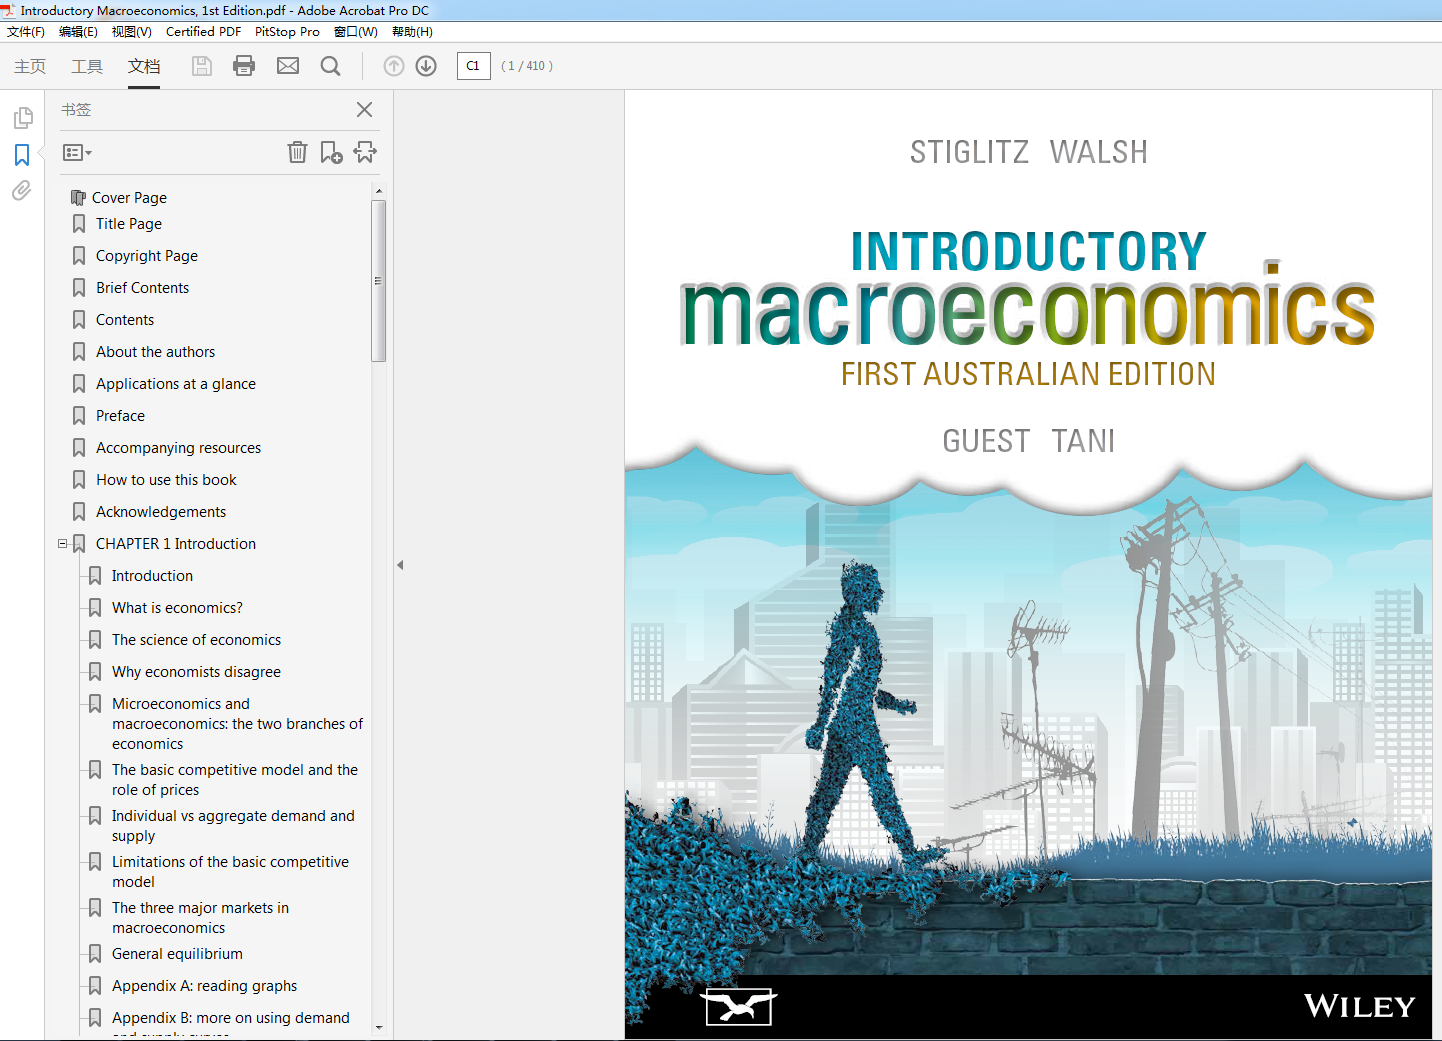This screenshot has height=1041, width=1442.
Task: Open the 编辑(E) menu
Action: [x=78, y=31]
